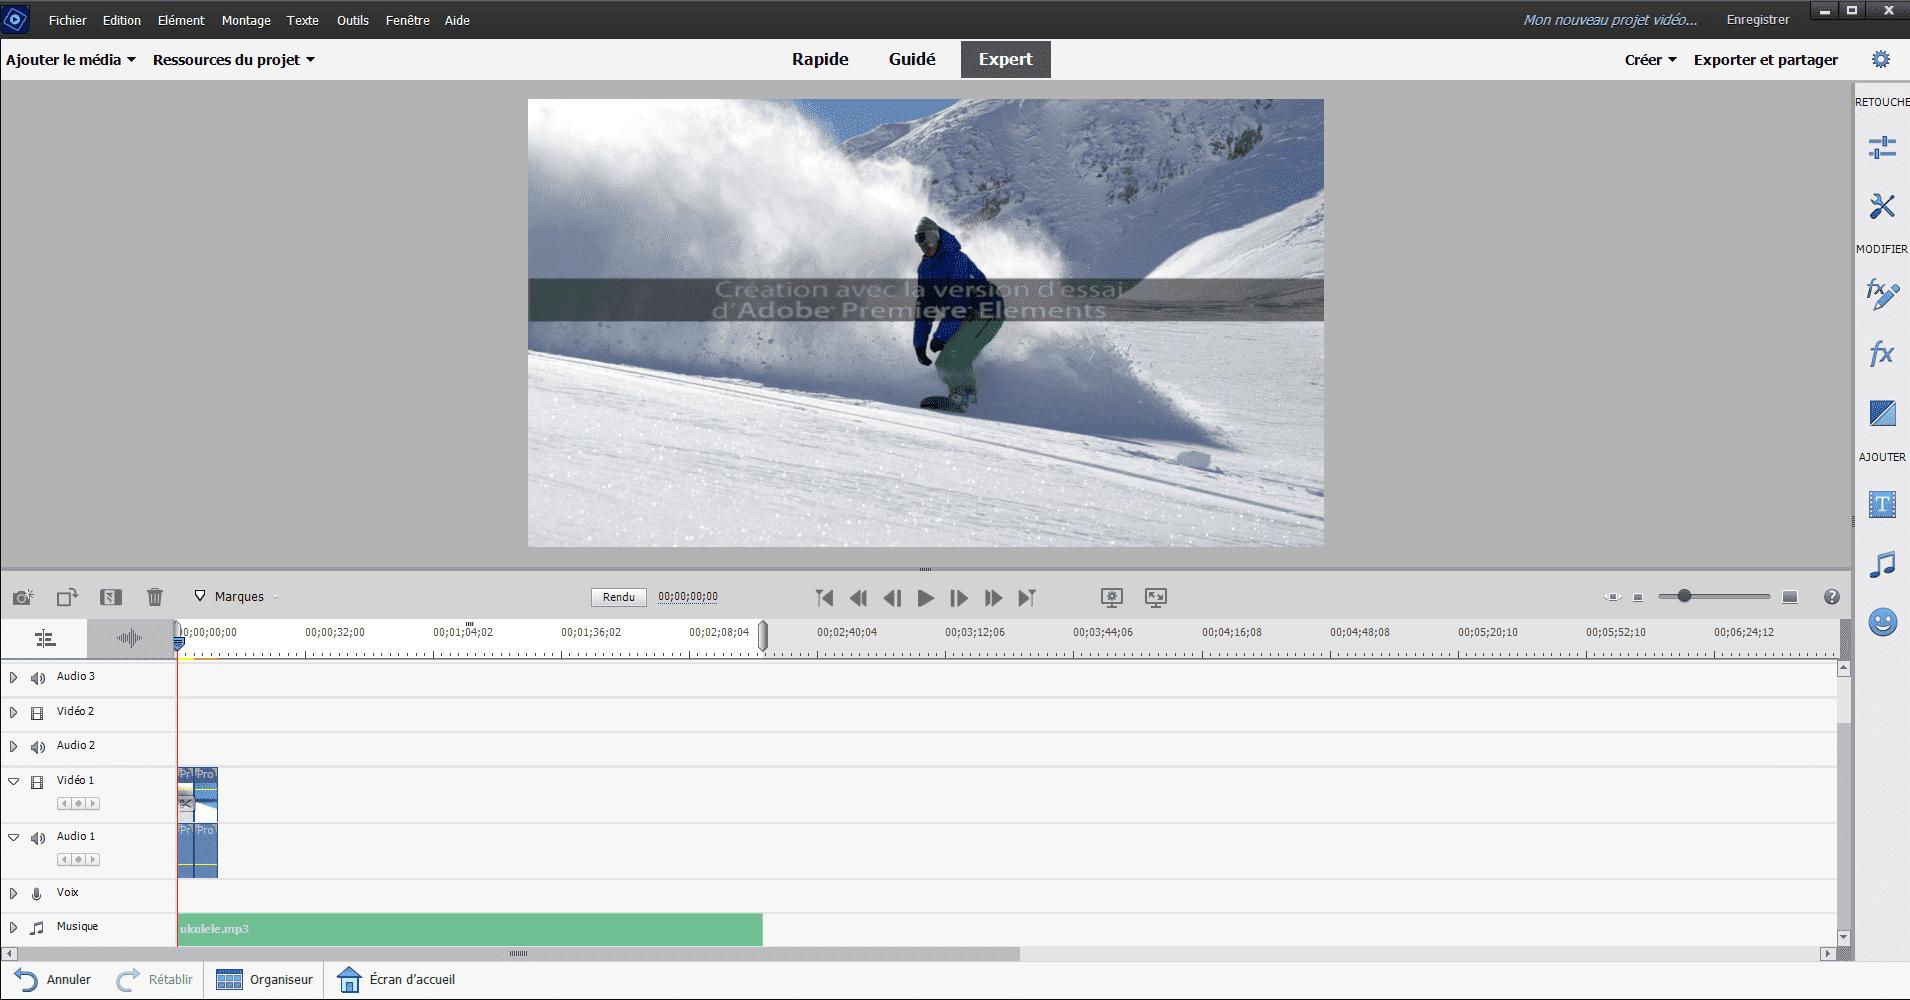
Task: Open the Titles and Text panel
Action: tap(1881, 504)
